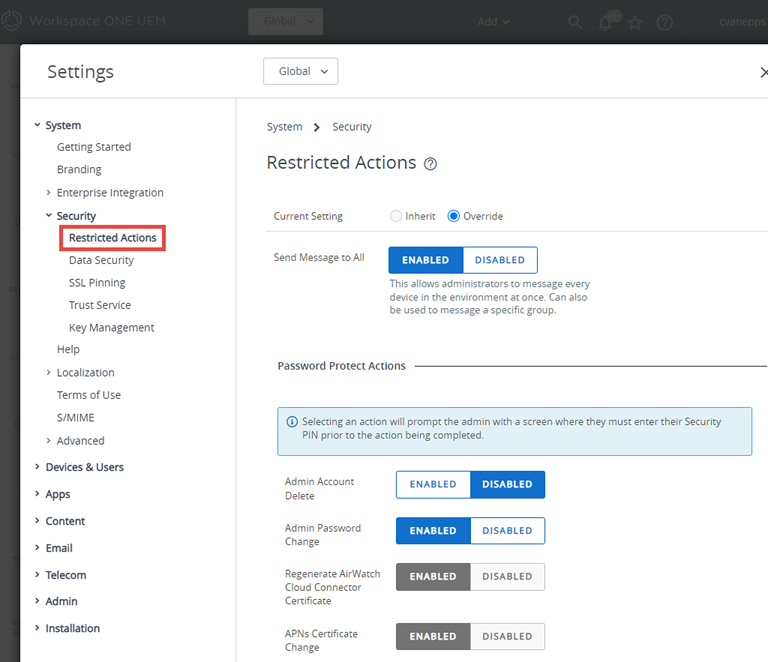Screen dimensions: 768x662
Task: Close the Settings dialog
Action: pos(763,72)
